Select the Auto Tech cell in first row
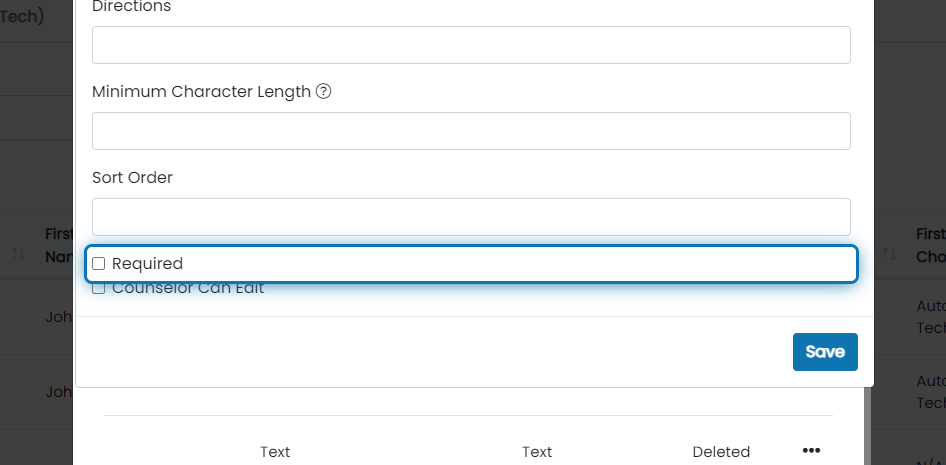The height and width of the screenshot is (465, 946). [931, 316]
